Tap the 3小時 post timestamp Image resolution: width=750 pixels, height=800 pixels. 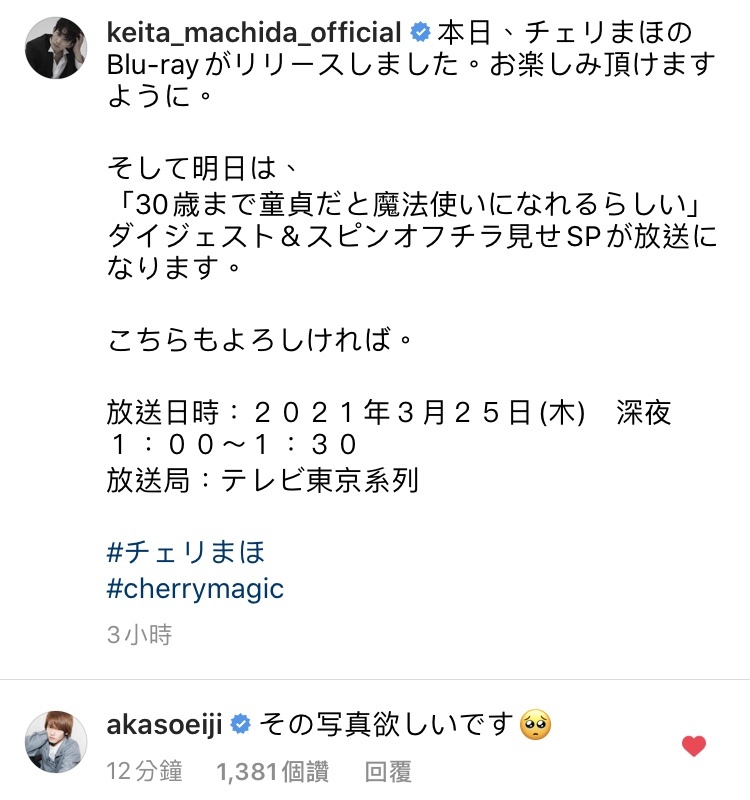[x=139, y=635]
